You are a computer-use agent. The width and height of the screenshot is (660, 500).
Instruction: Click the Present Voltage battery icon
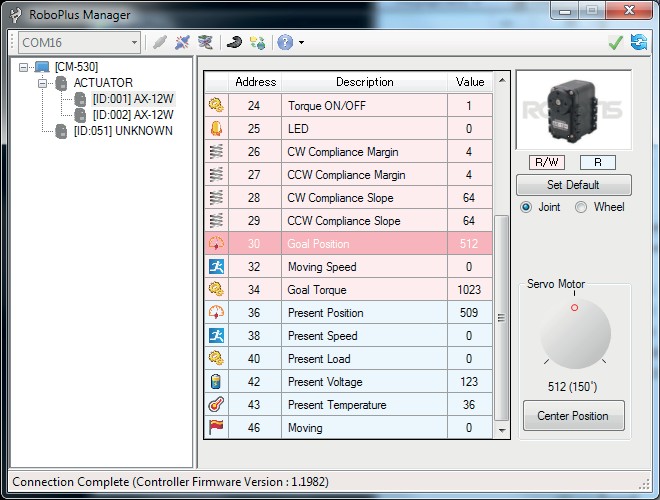click(x=215, y=382)
